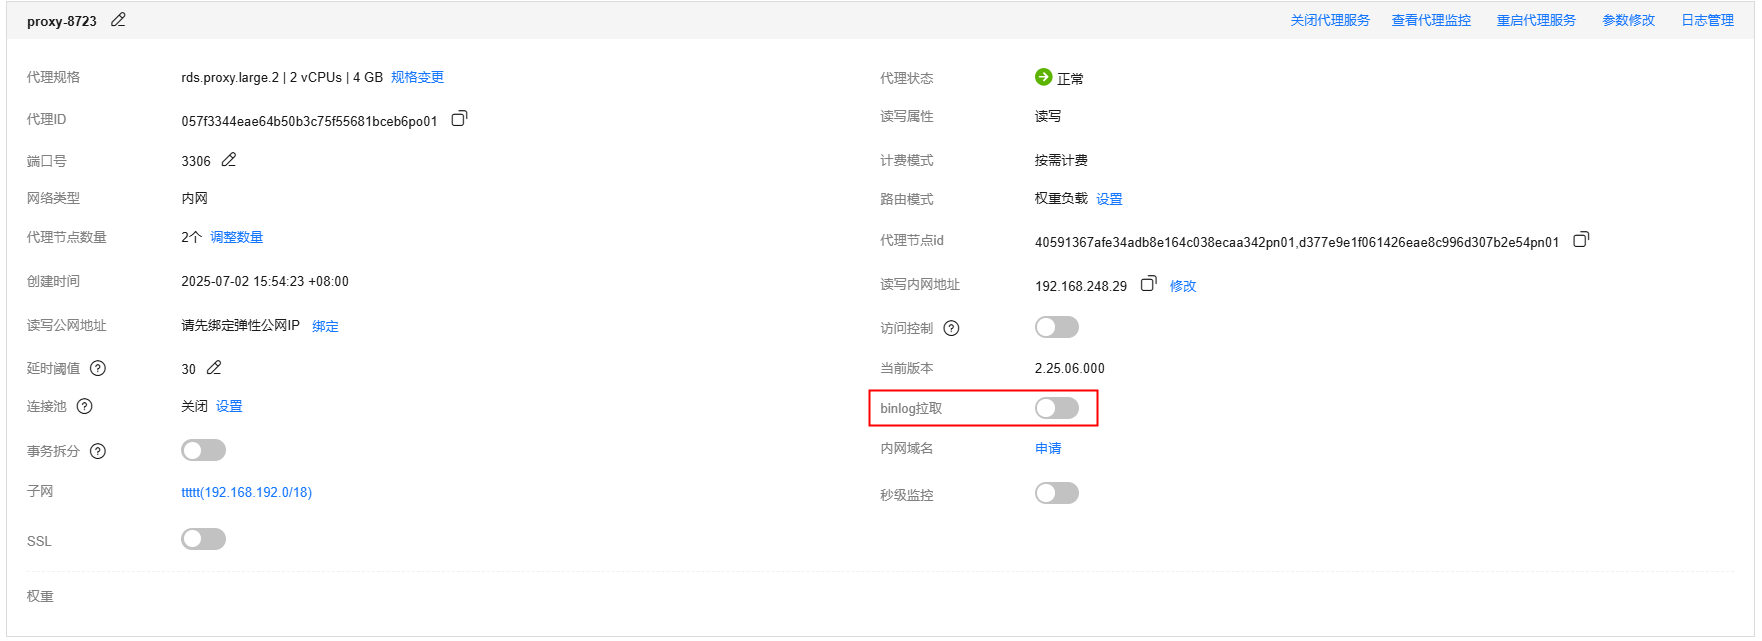Open subnet link ttttt(192.168.192.0/18)
This screenshot has width=1762, height=641.
click(246, 492)
